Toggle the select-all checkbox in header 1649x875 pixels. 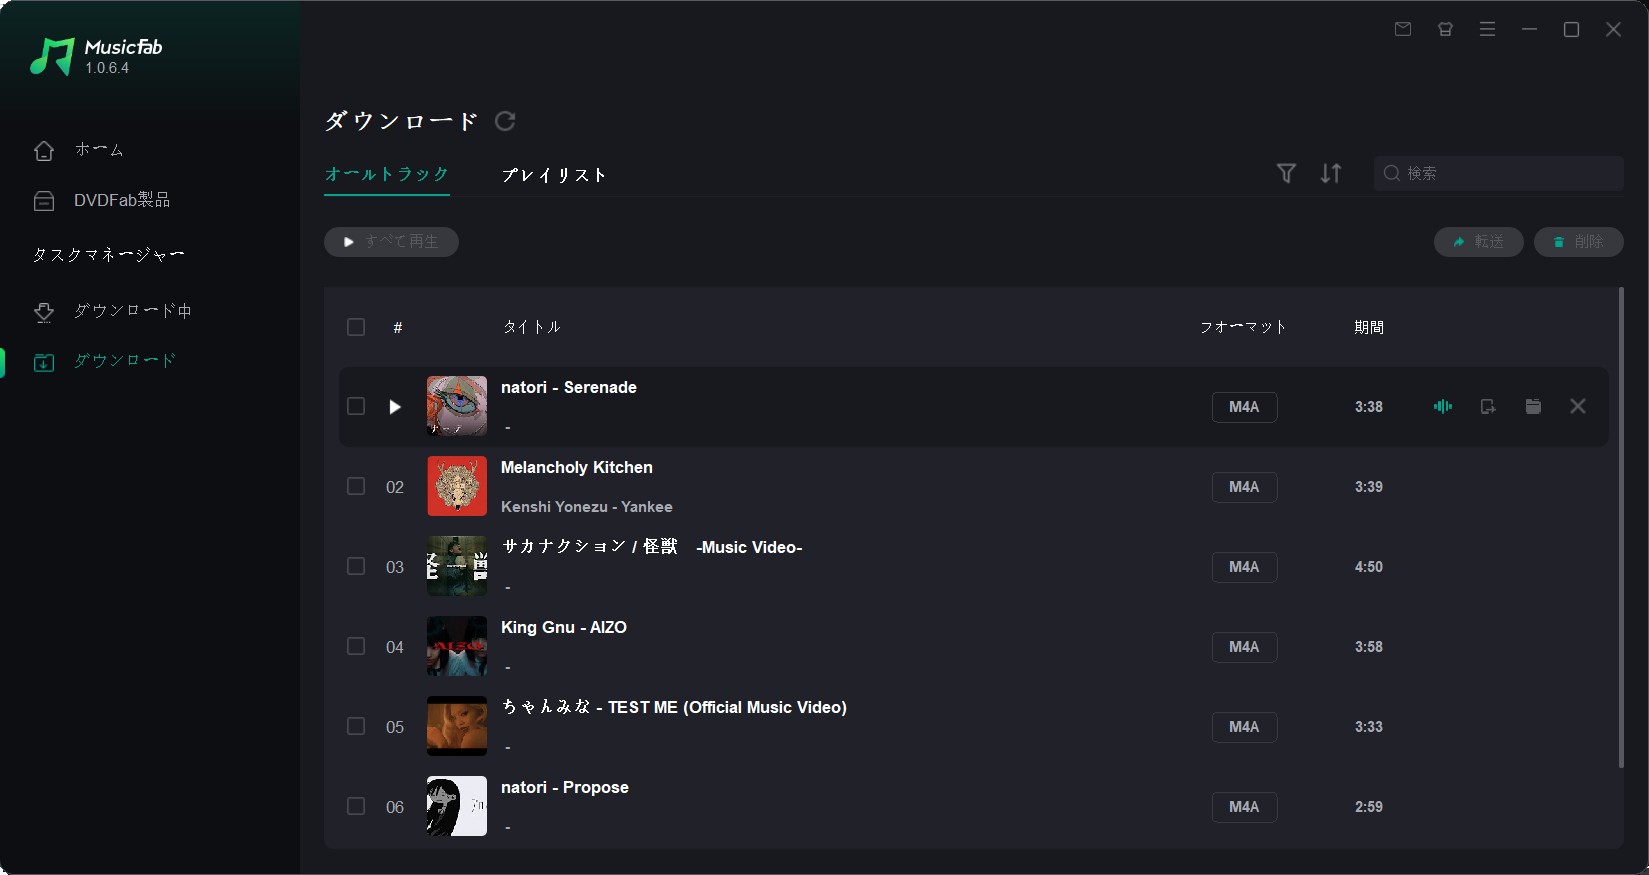click(356, 327)
